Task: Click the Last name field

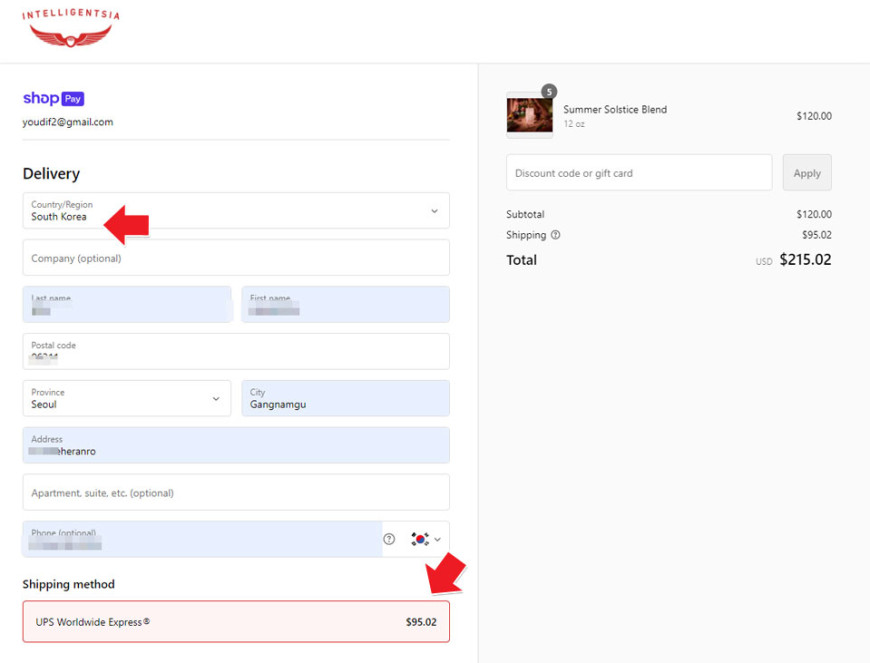Action: click(x=127, y=304)
